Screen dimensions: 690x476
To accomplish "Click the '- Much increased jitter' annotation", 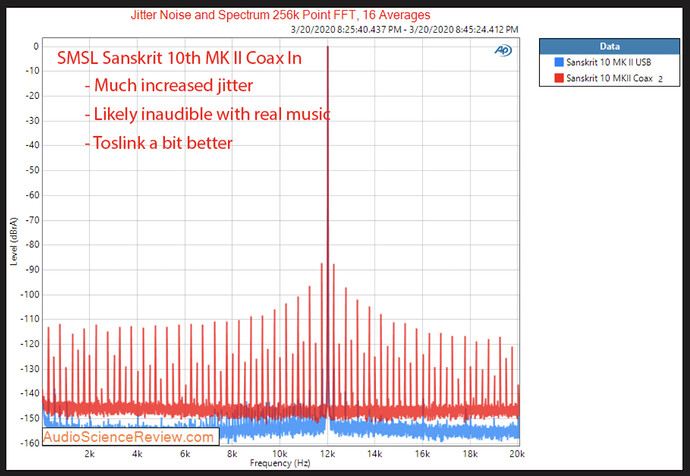I will [x=169, y=85].
